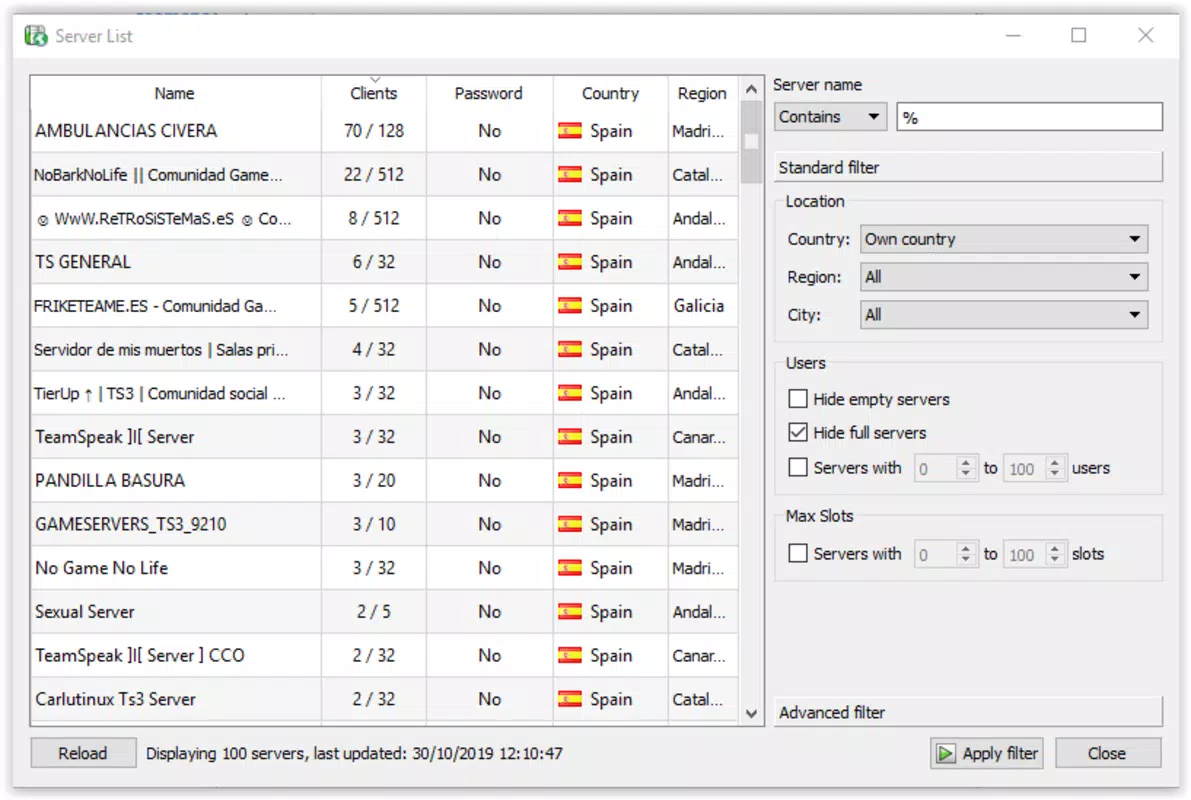Click the Close button at bottom right
The width and height of the screenshot is (1191, 800).
tap(1107, 754)
